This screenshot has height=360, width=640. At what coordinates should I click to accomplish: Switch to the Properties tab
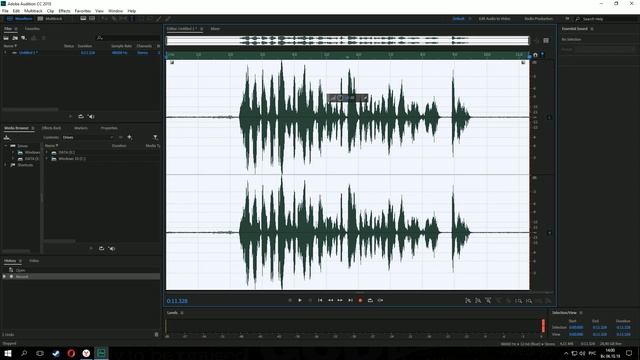(109, 128)
